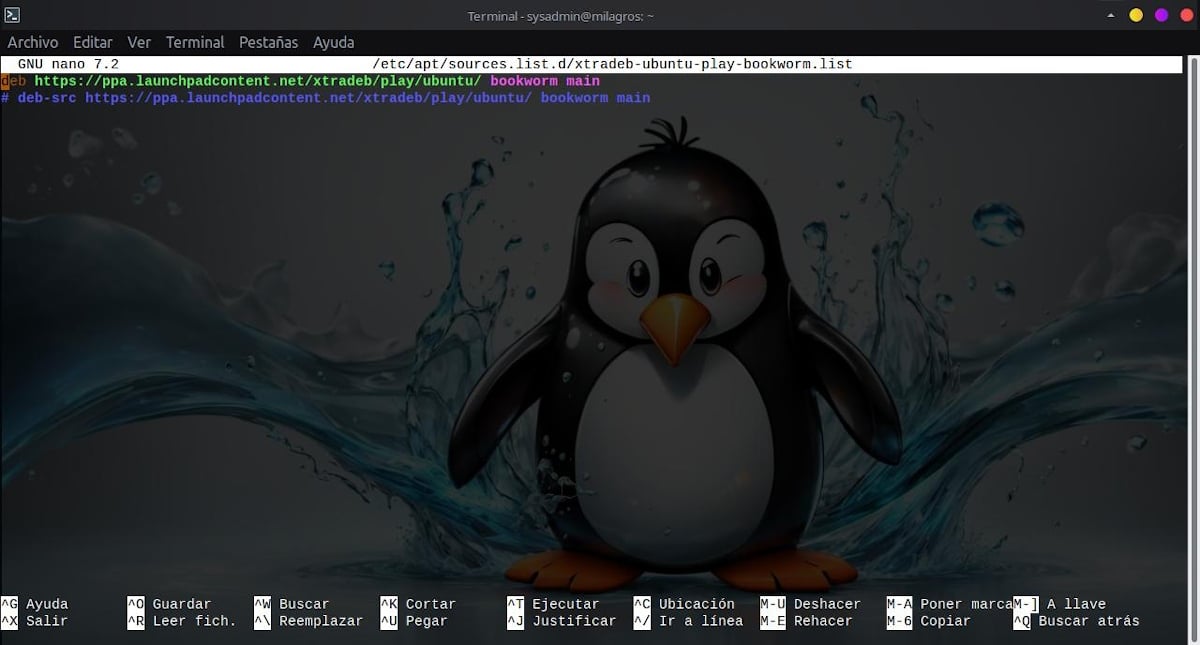Click the Guardar shortcut at the bottom
Screen dimensions: 1200x645
pyautogui.click(x=180, y=603)
